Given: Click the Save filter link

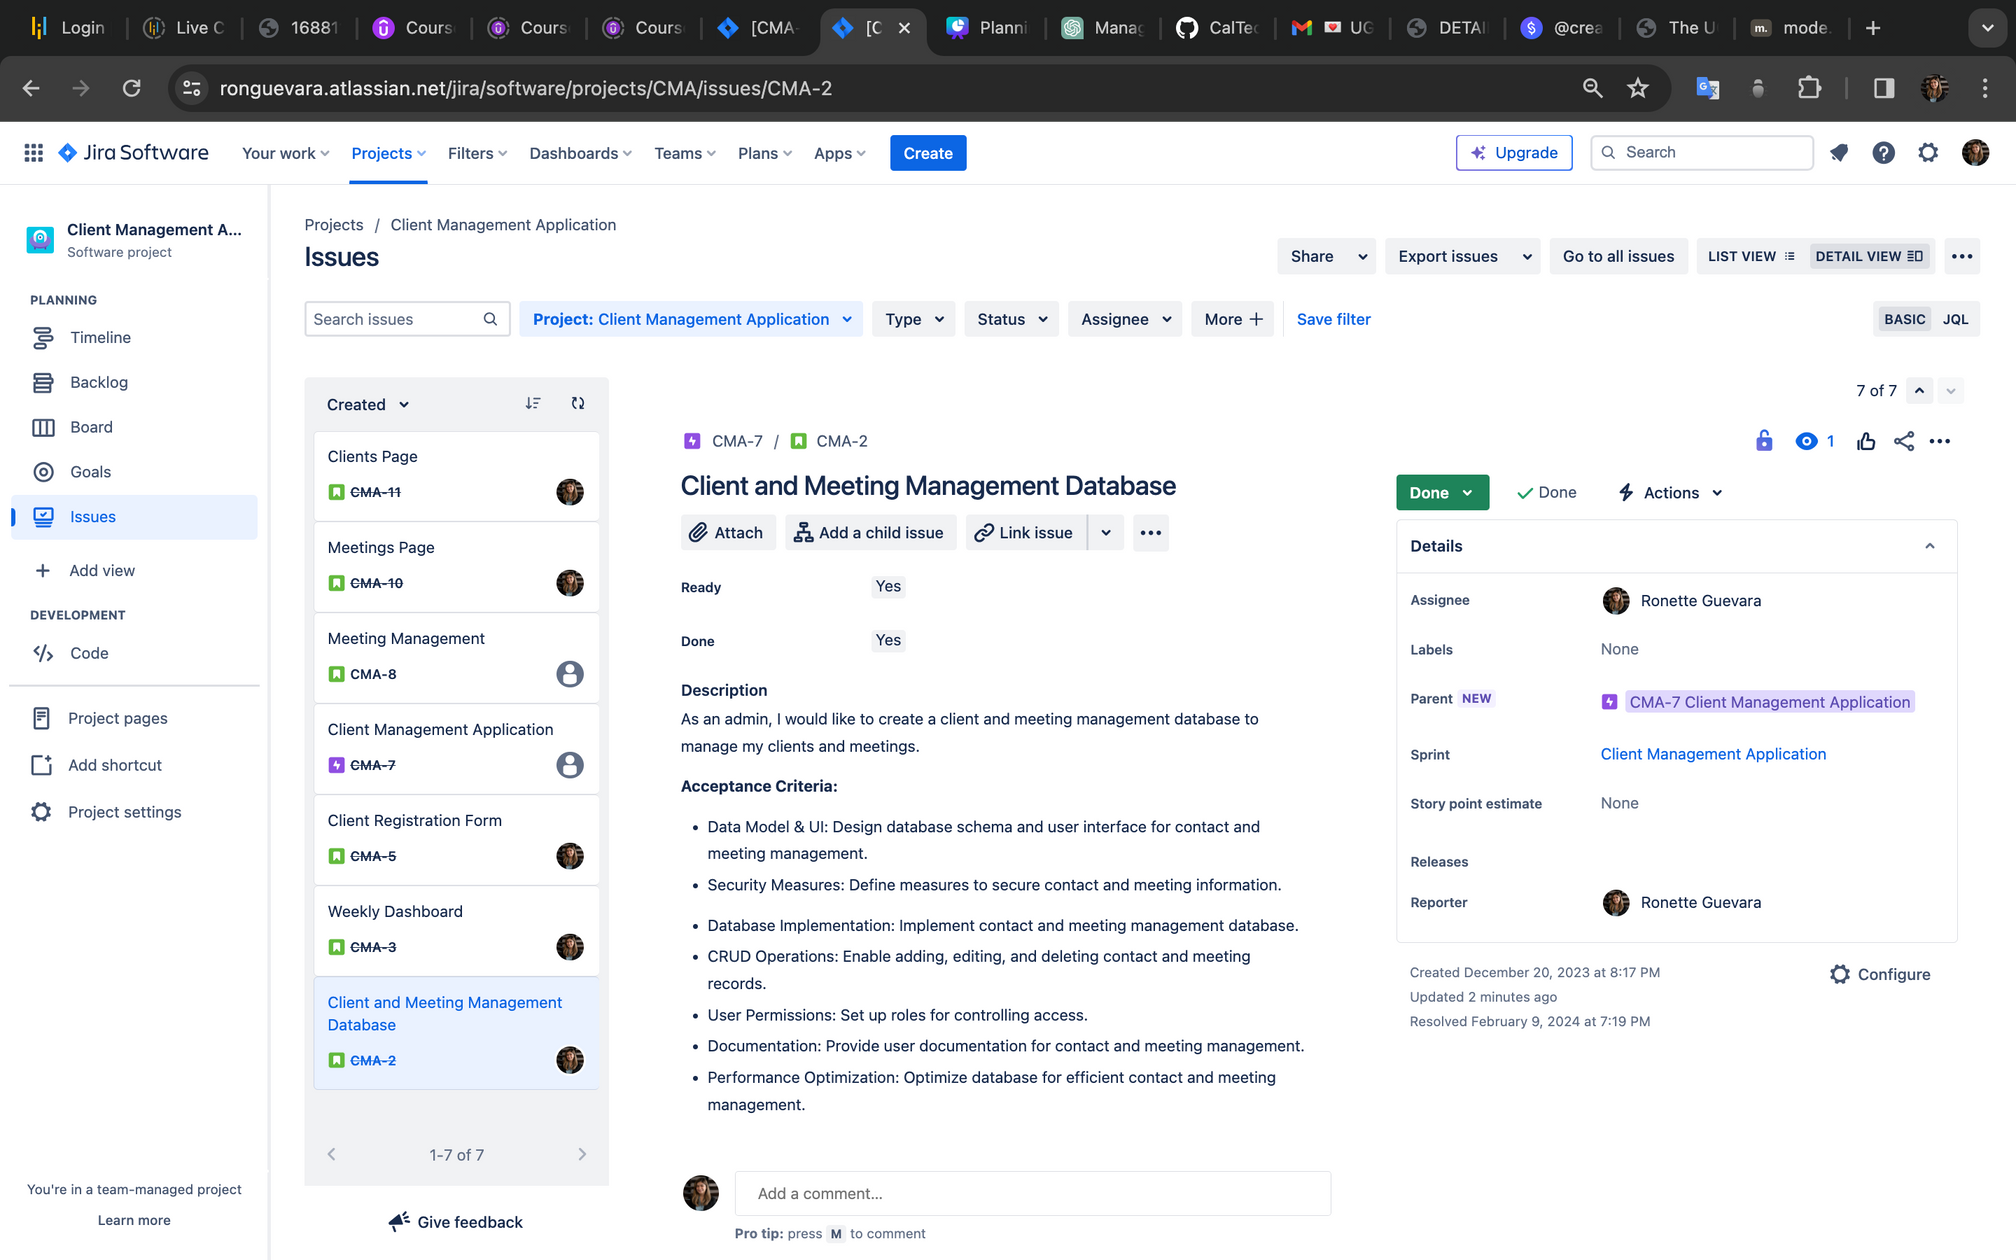Looking at the screenshot, I should point(1333,319).
